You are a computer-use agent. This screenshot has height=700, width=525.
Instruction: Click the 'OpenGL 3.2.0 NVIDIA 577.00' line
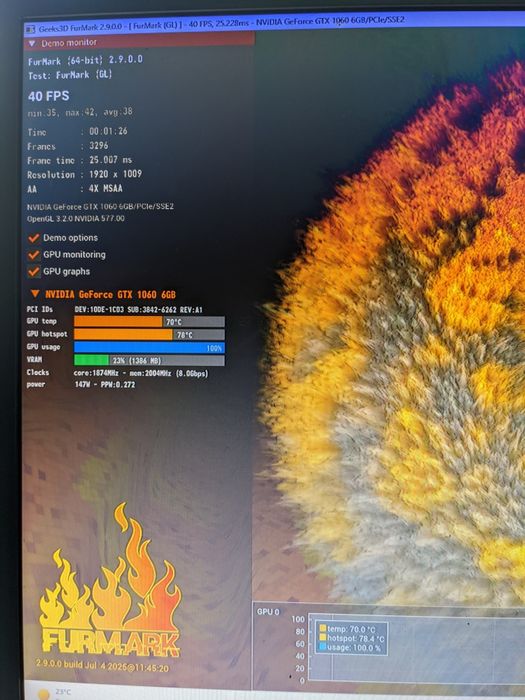pos(76,219)
